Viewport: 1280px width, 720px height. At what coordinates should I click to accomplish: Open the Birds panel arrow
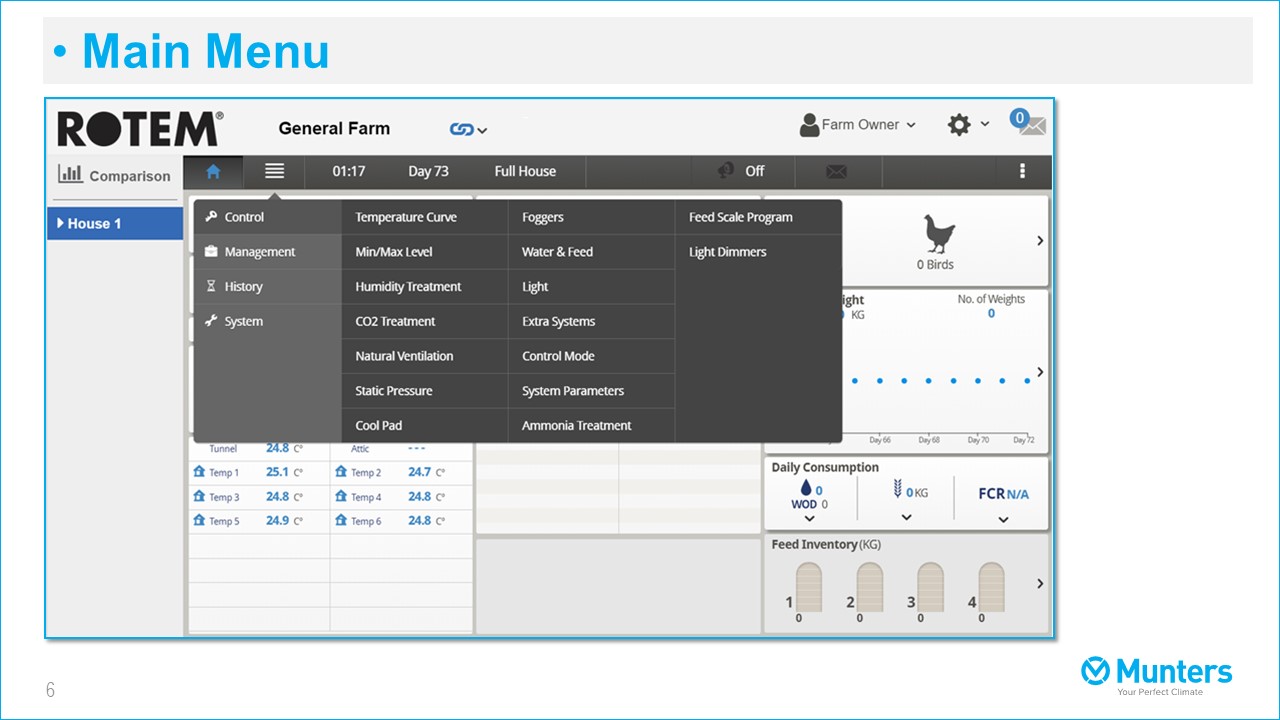tap(1040, 241)
